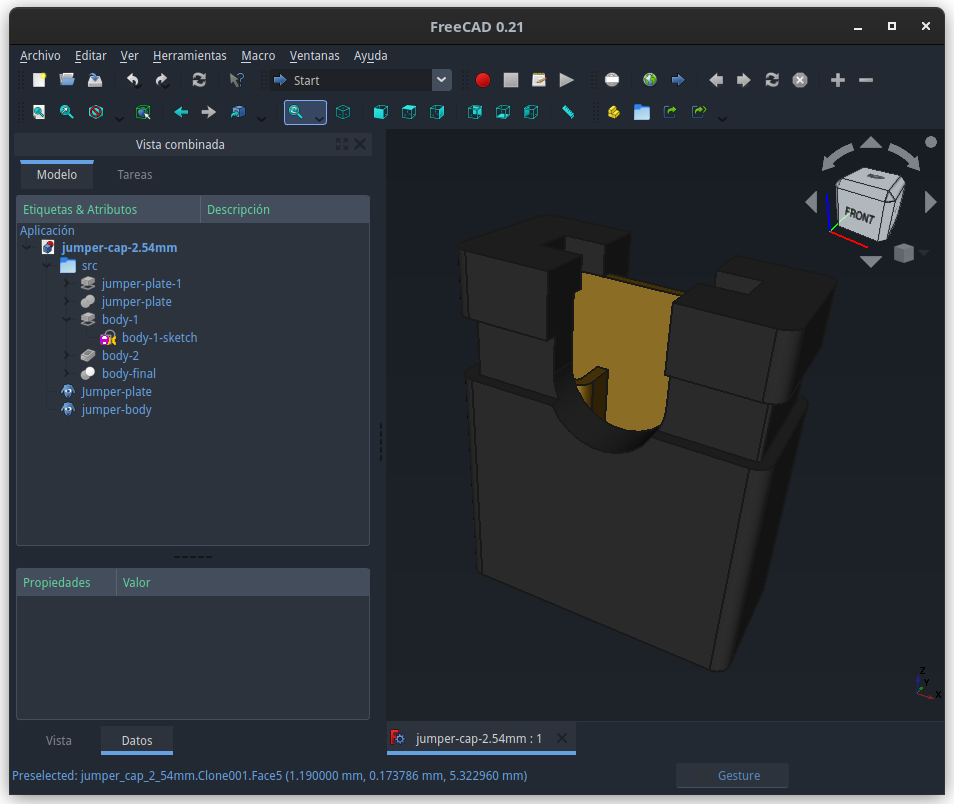Execute macro with the play triangle
Image resolution: width=954 pixels, height=804 pixels.
566,80
